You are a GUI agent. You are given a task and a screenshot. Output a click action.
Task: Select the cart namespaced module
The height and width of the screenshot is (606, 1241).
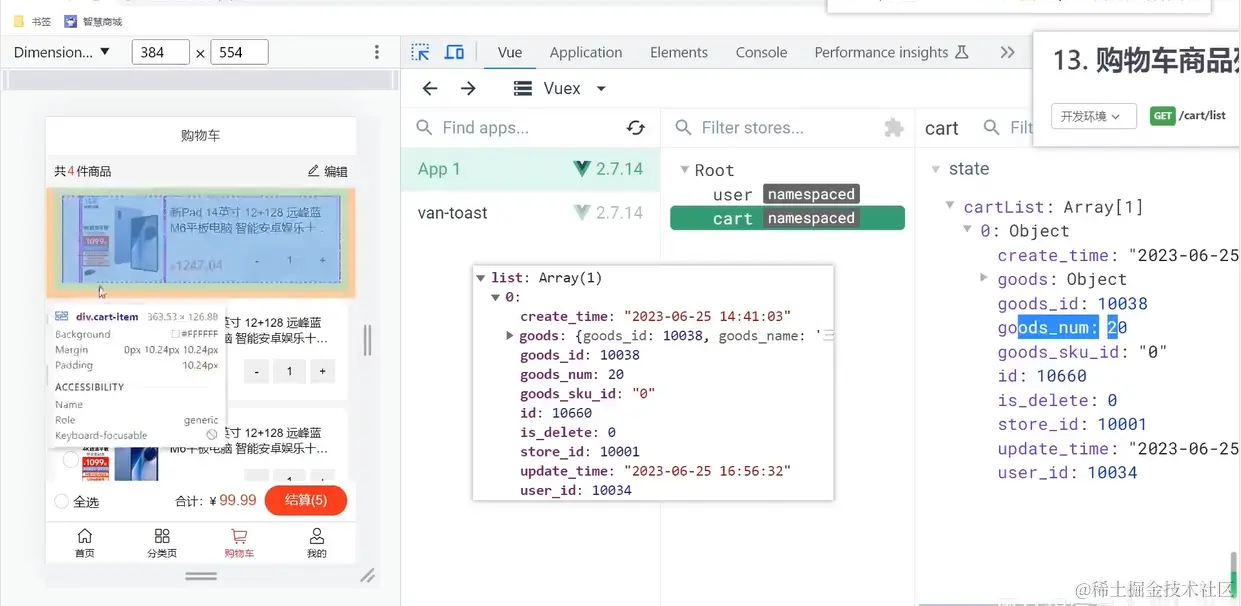(787, 218)
